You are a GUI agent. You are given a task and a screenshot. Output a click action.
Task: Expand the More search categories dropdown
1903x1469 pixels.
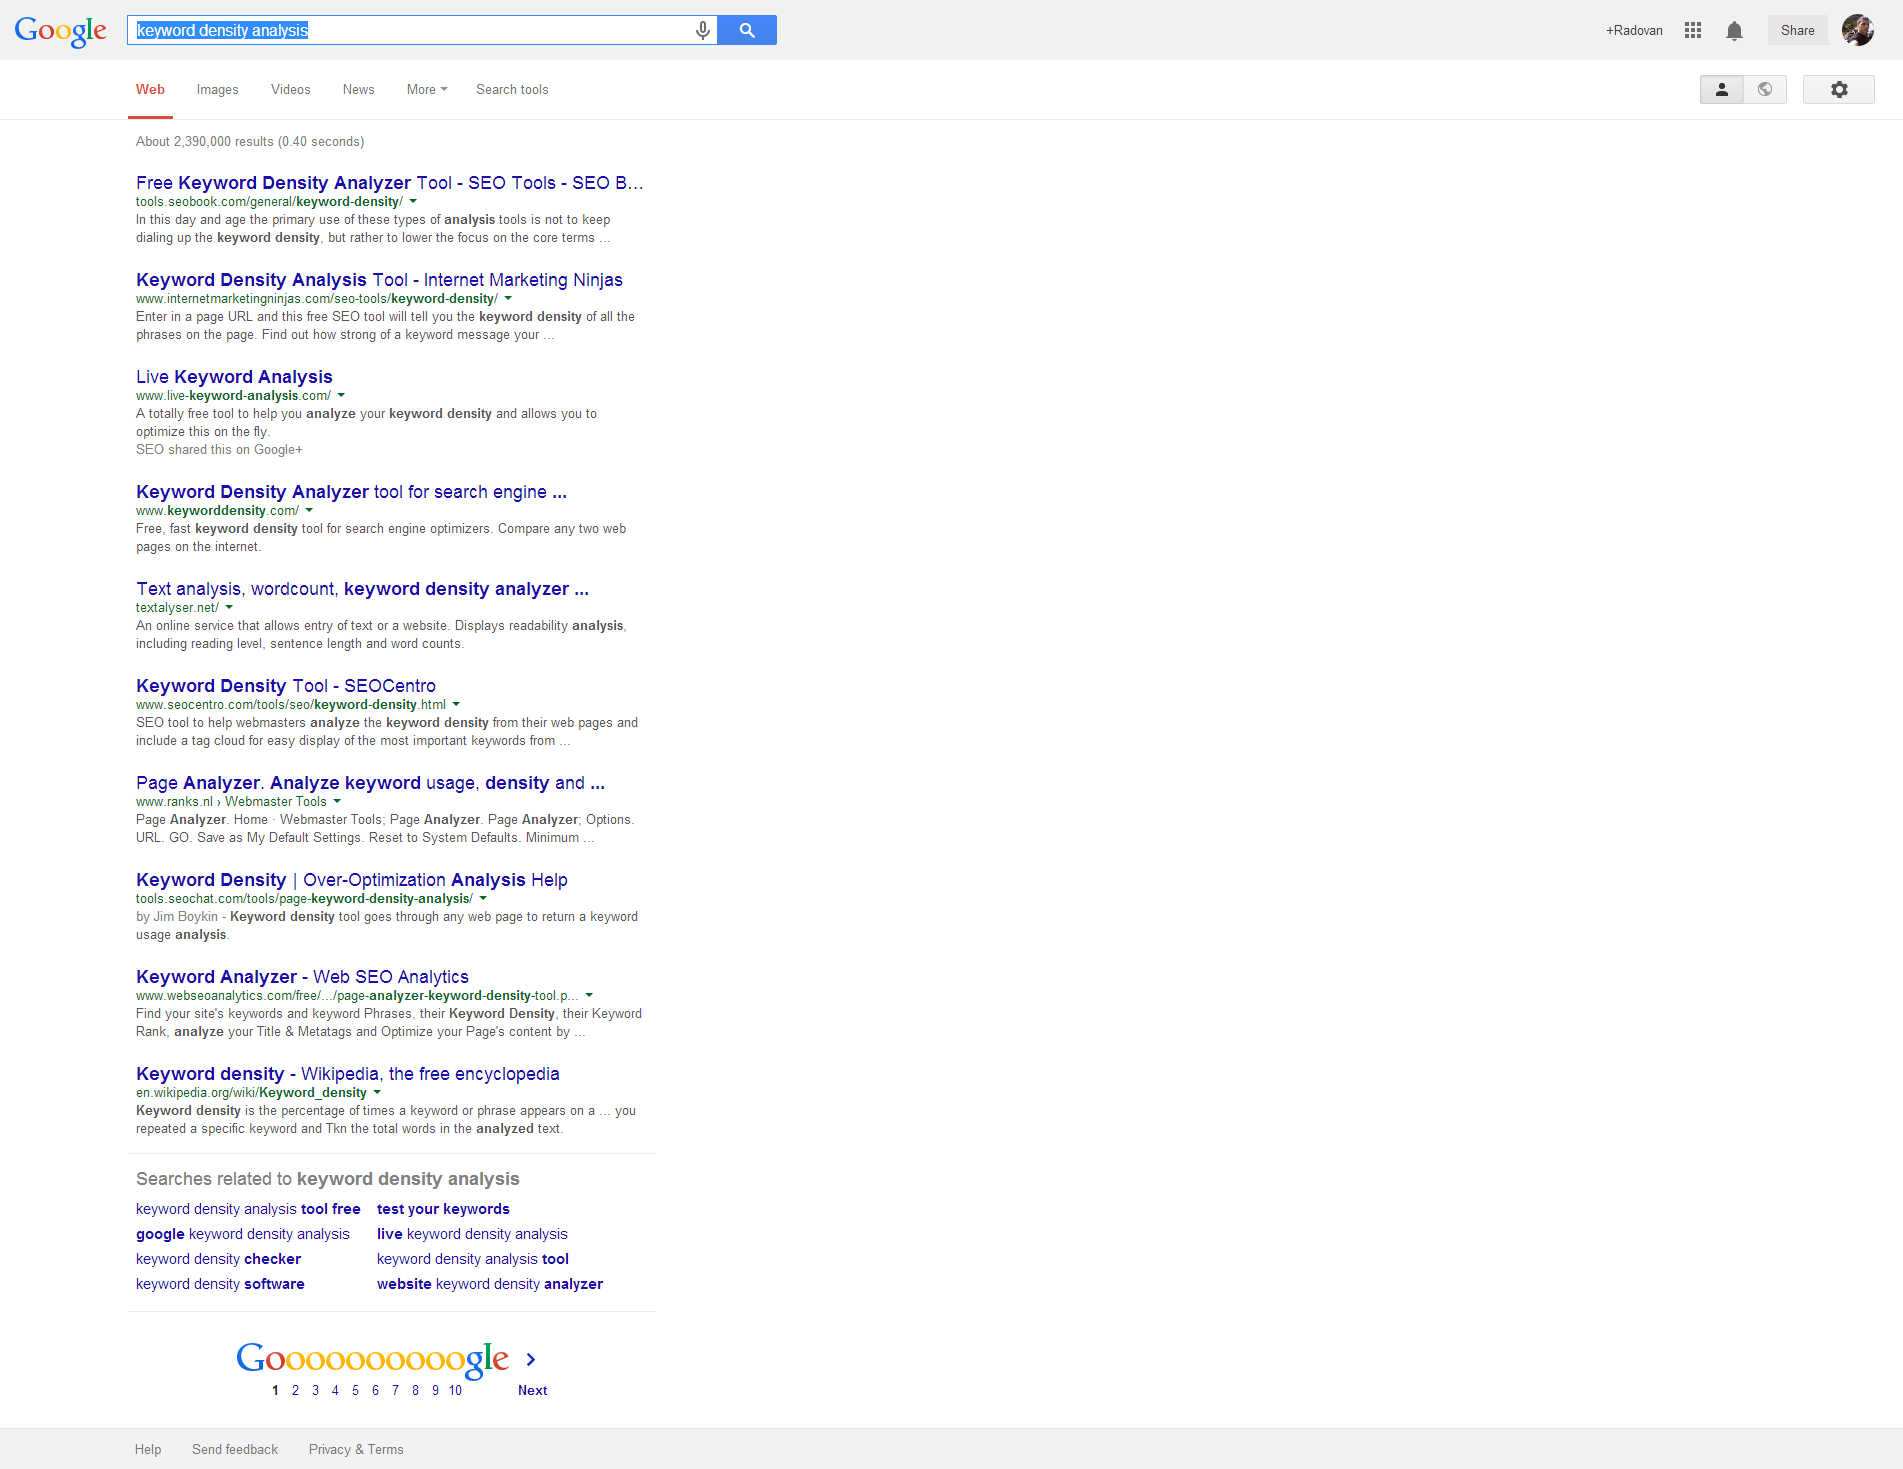click(427, 90)
